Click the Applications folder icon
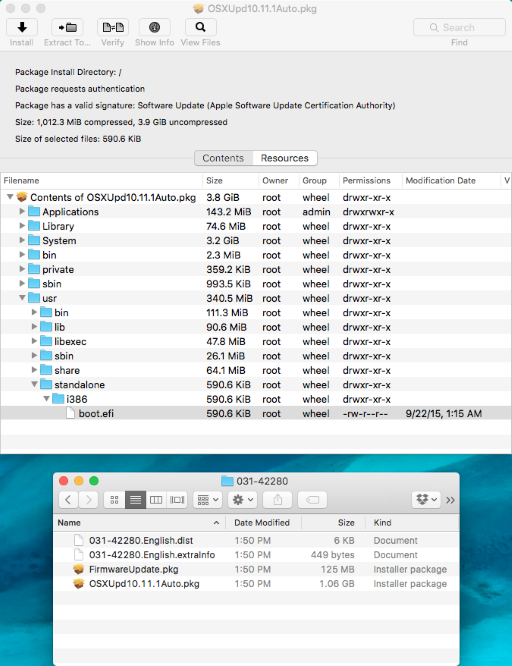512x666 pixels. (x=34, y=211)
